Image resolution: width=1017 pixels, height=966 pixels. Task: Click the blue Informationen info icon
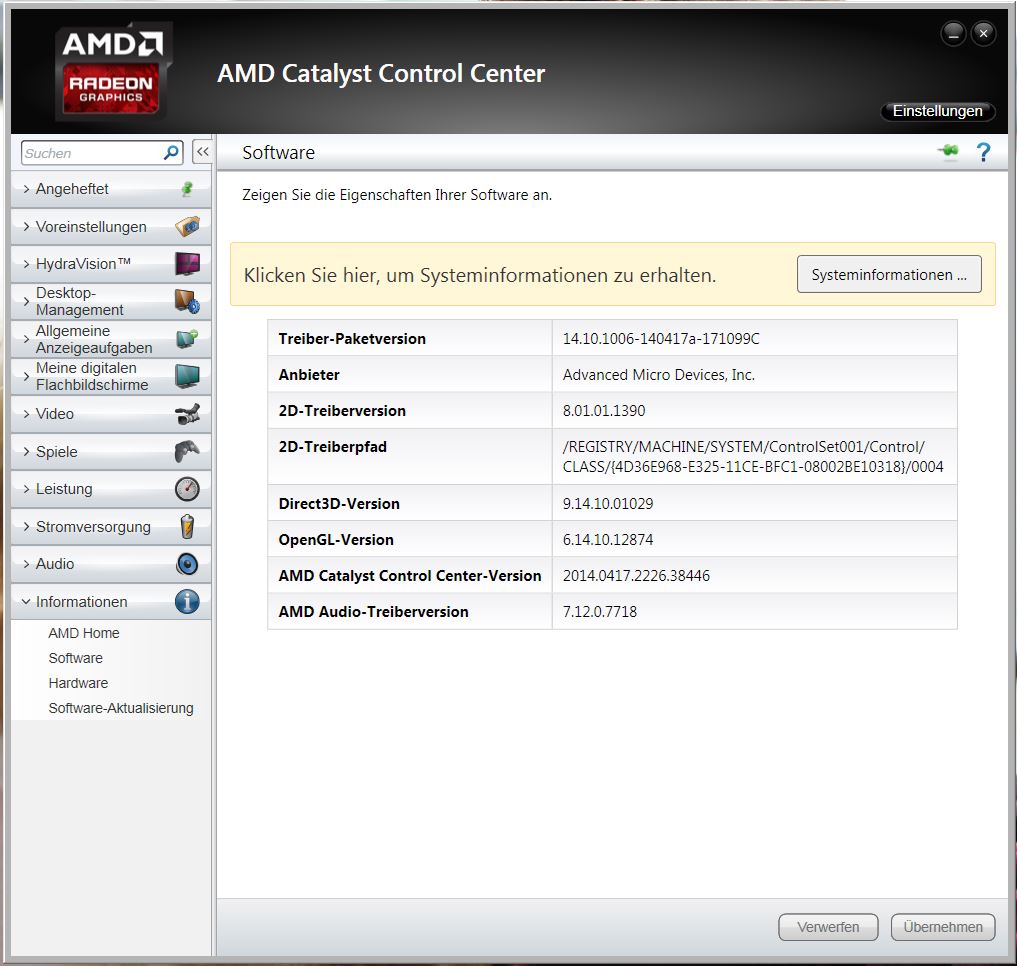point(187,601)
